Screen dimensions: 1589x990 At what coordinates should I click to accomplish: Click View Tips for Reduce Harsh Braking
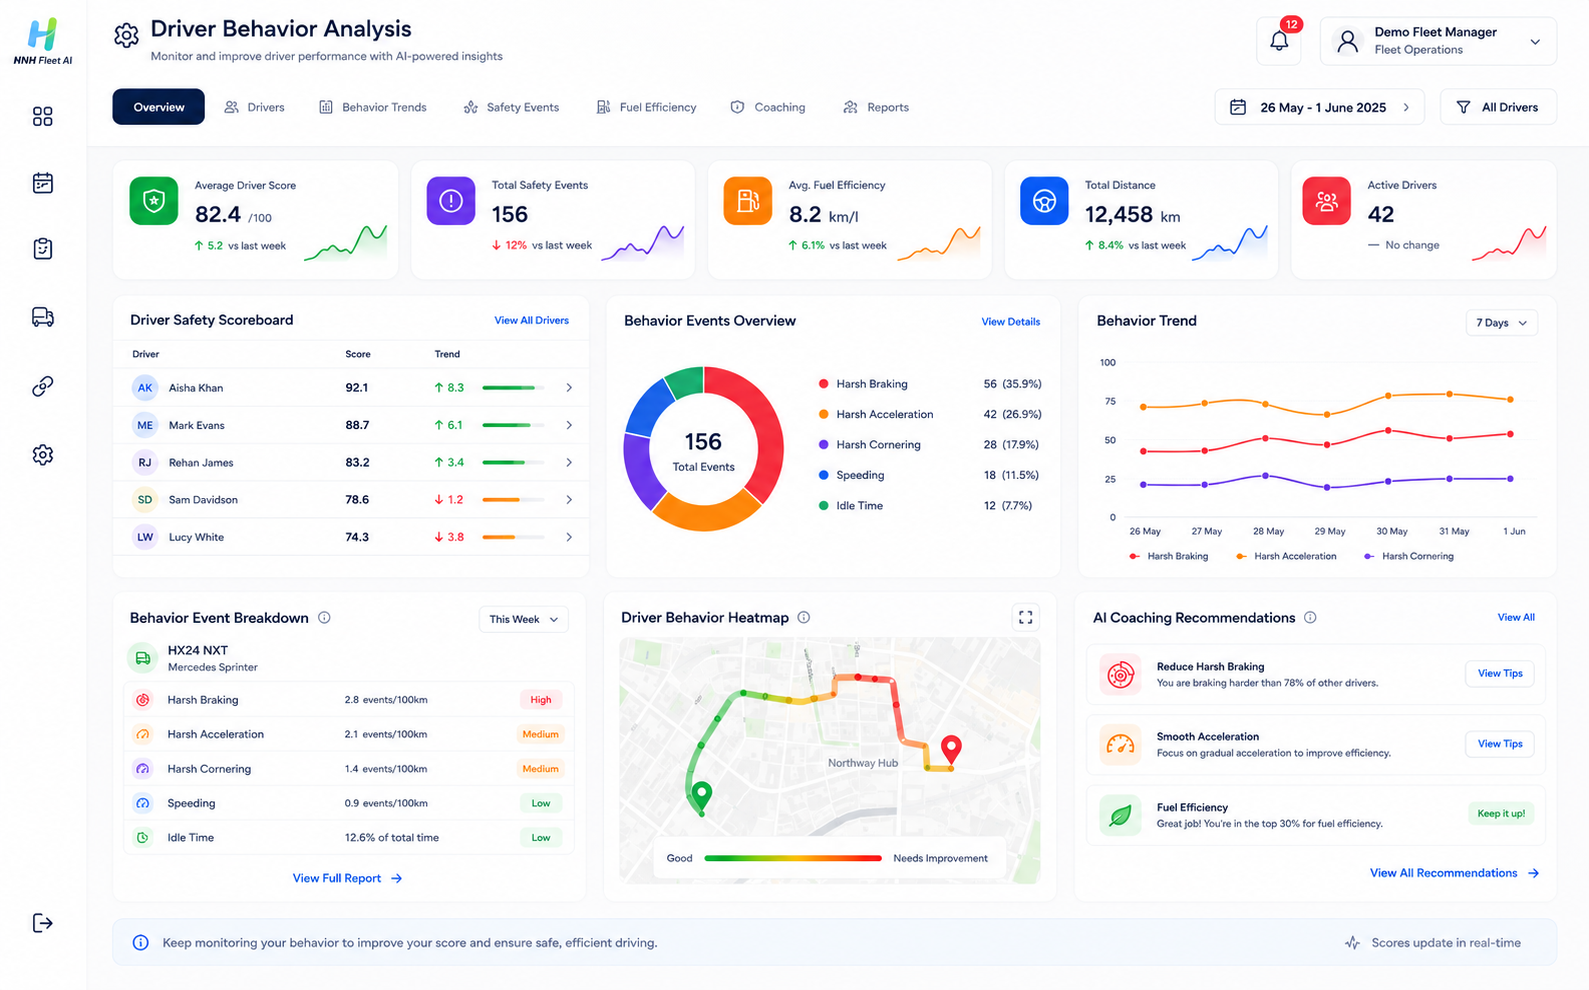click(x=1500, y=674)
